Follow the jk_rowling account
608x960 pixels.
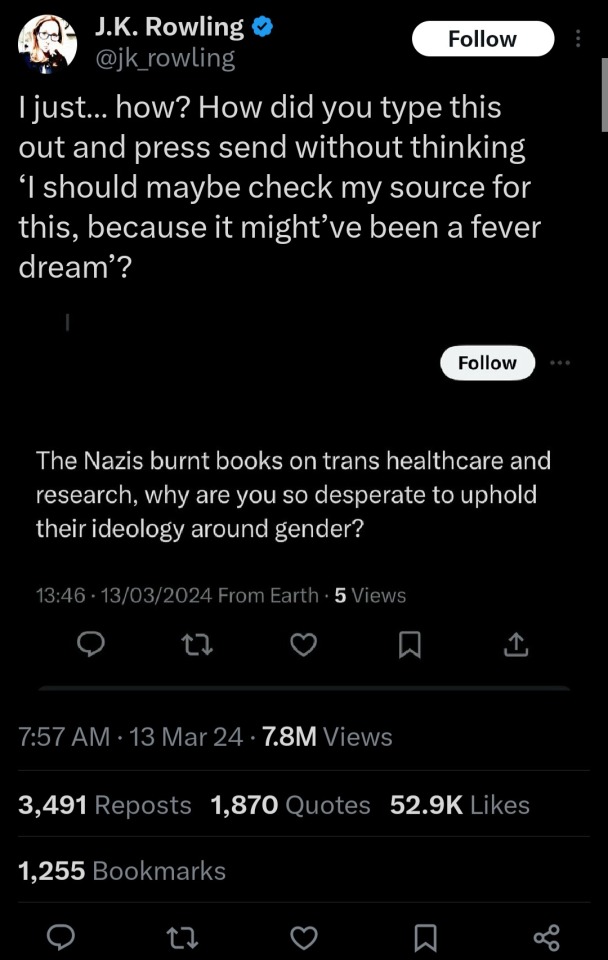point(482,39)
